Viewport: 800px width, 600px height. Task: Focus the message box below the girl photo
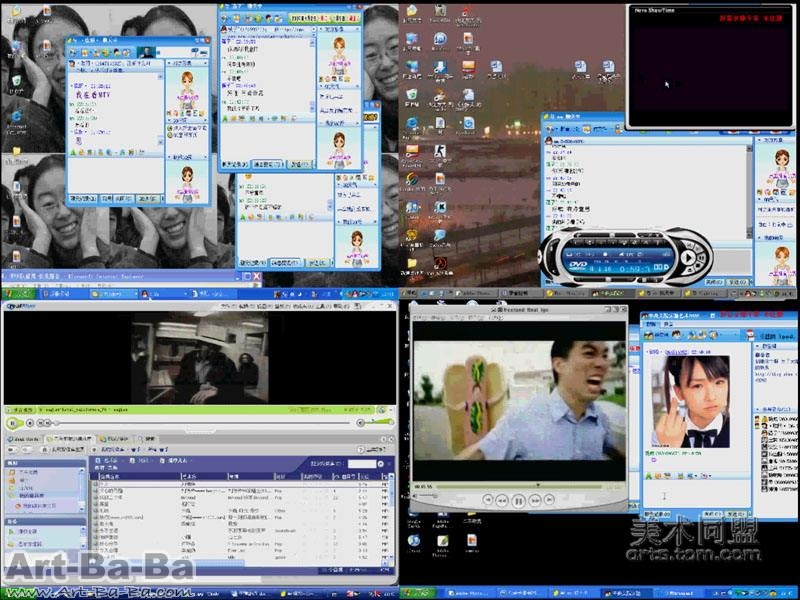(695, 495)
